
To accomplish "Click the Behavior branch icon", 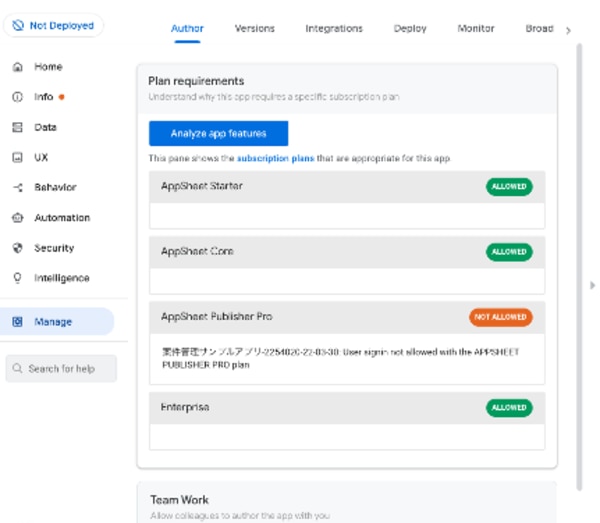I will (x=18, y=187).
